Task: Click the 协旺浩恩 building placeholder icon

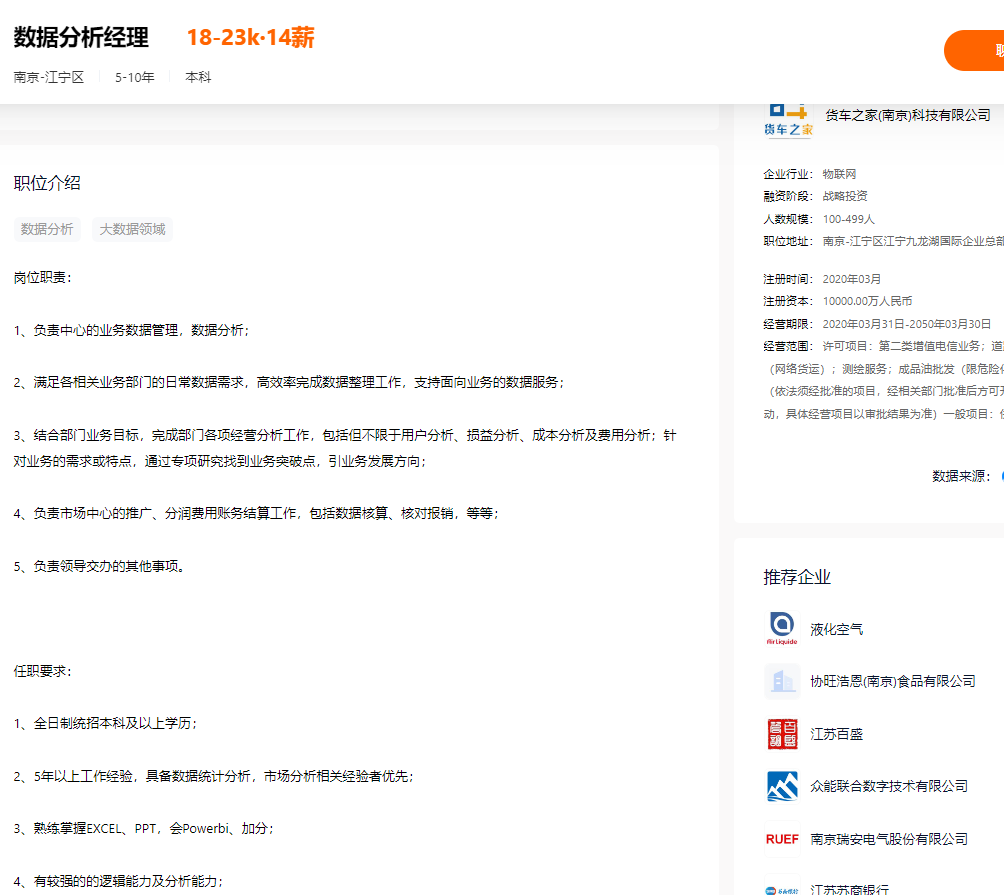Action: click(x=782, y=681)
